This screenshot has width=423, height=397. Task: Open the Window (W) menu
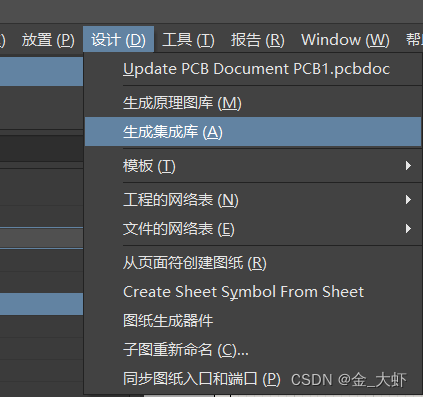[345, 40]
